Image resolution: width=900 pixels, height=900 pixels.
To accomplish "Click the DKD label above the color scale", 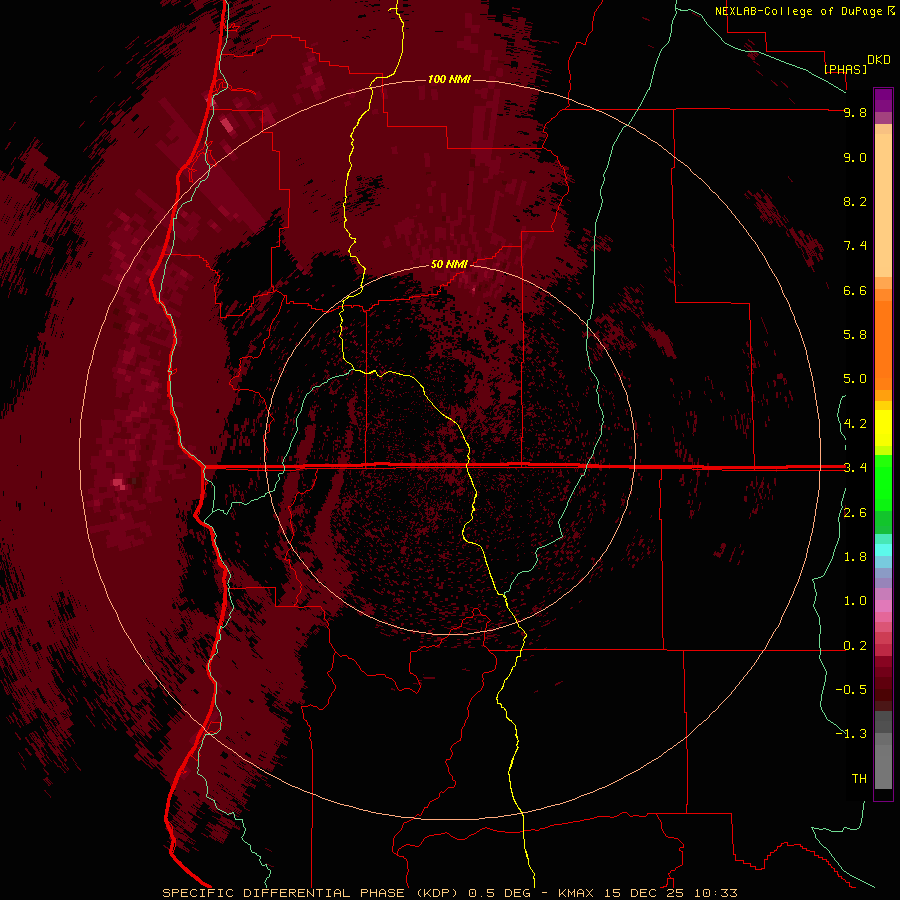I will (x=879, y=60).
